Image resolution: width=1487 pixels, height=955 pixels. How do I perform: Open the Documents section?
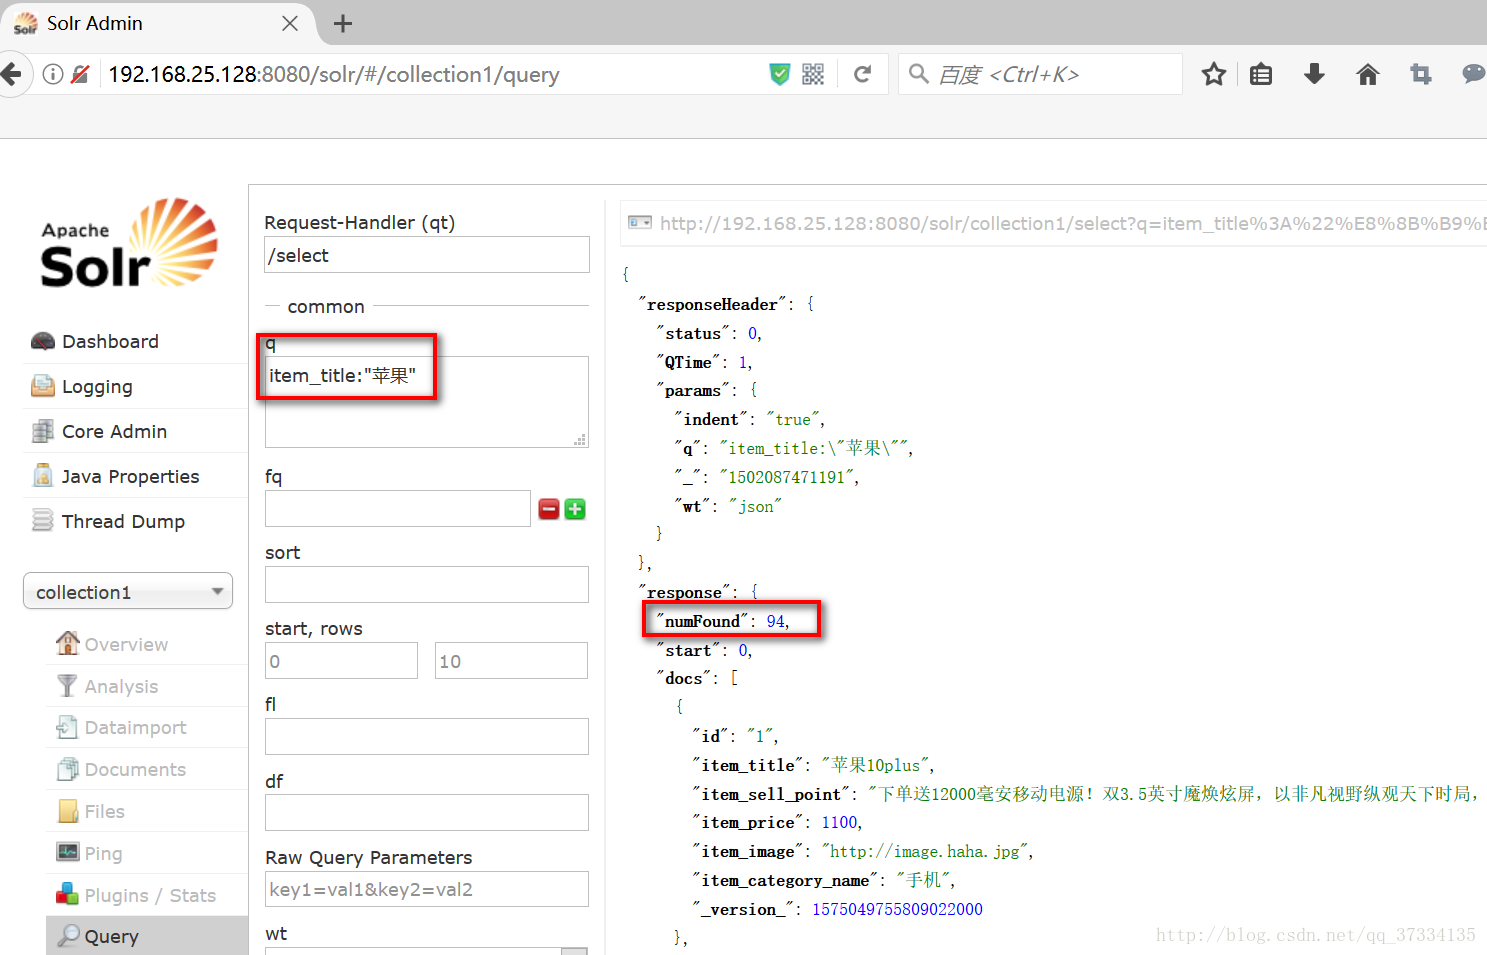click(x=135, y=769)
